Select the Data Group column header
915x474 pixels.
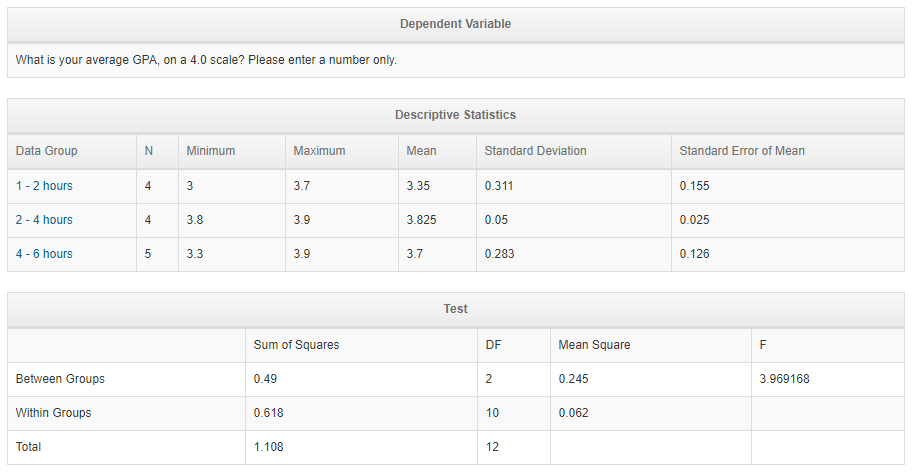[x=47, y=151]
